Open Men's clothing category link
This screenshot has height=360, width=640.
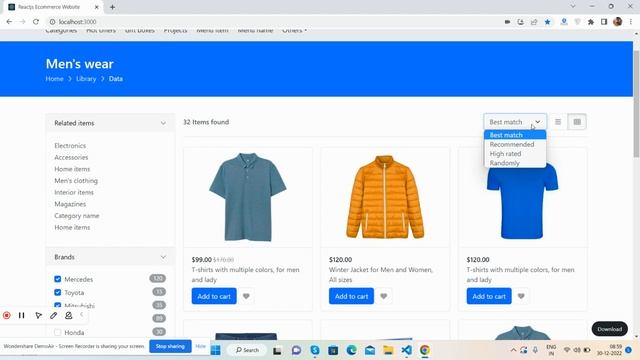point(76,180)
